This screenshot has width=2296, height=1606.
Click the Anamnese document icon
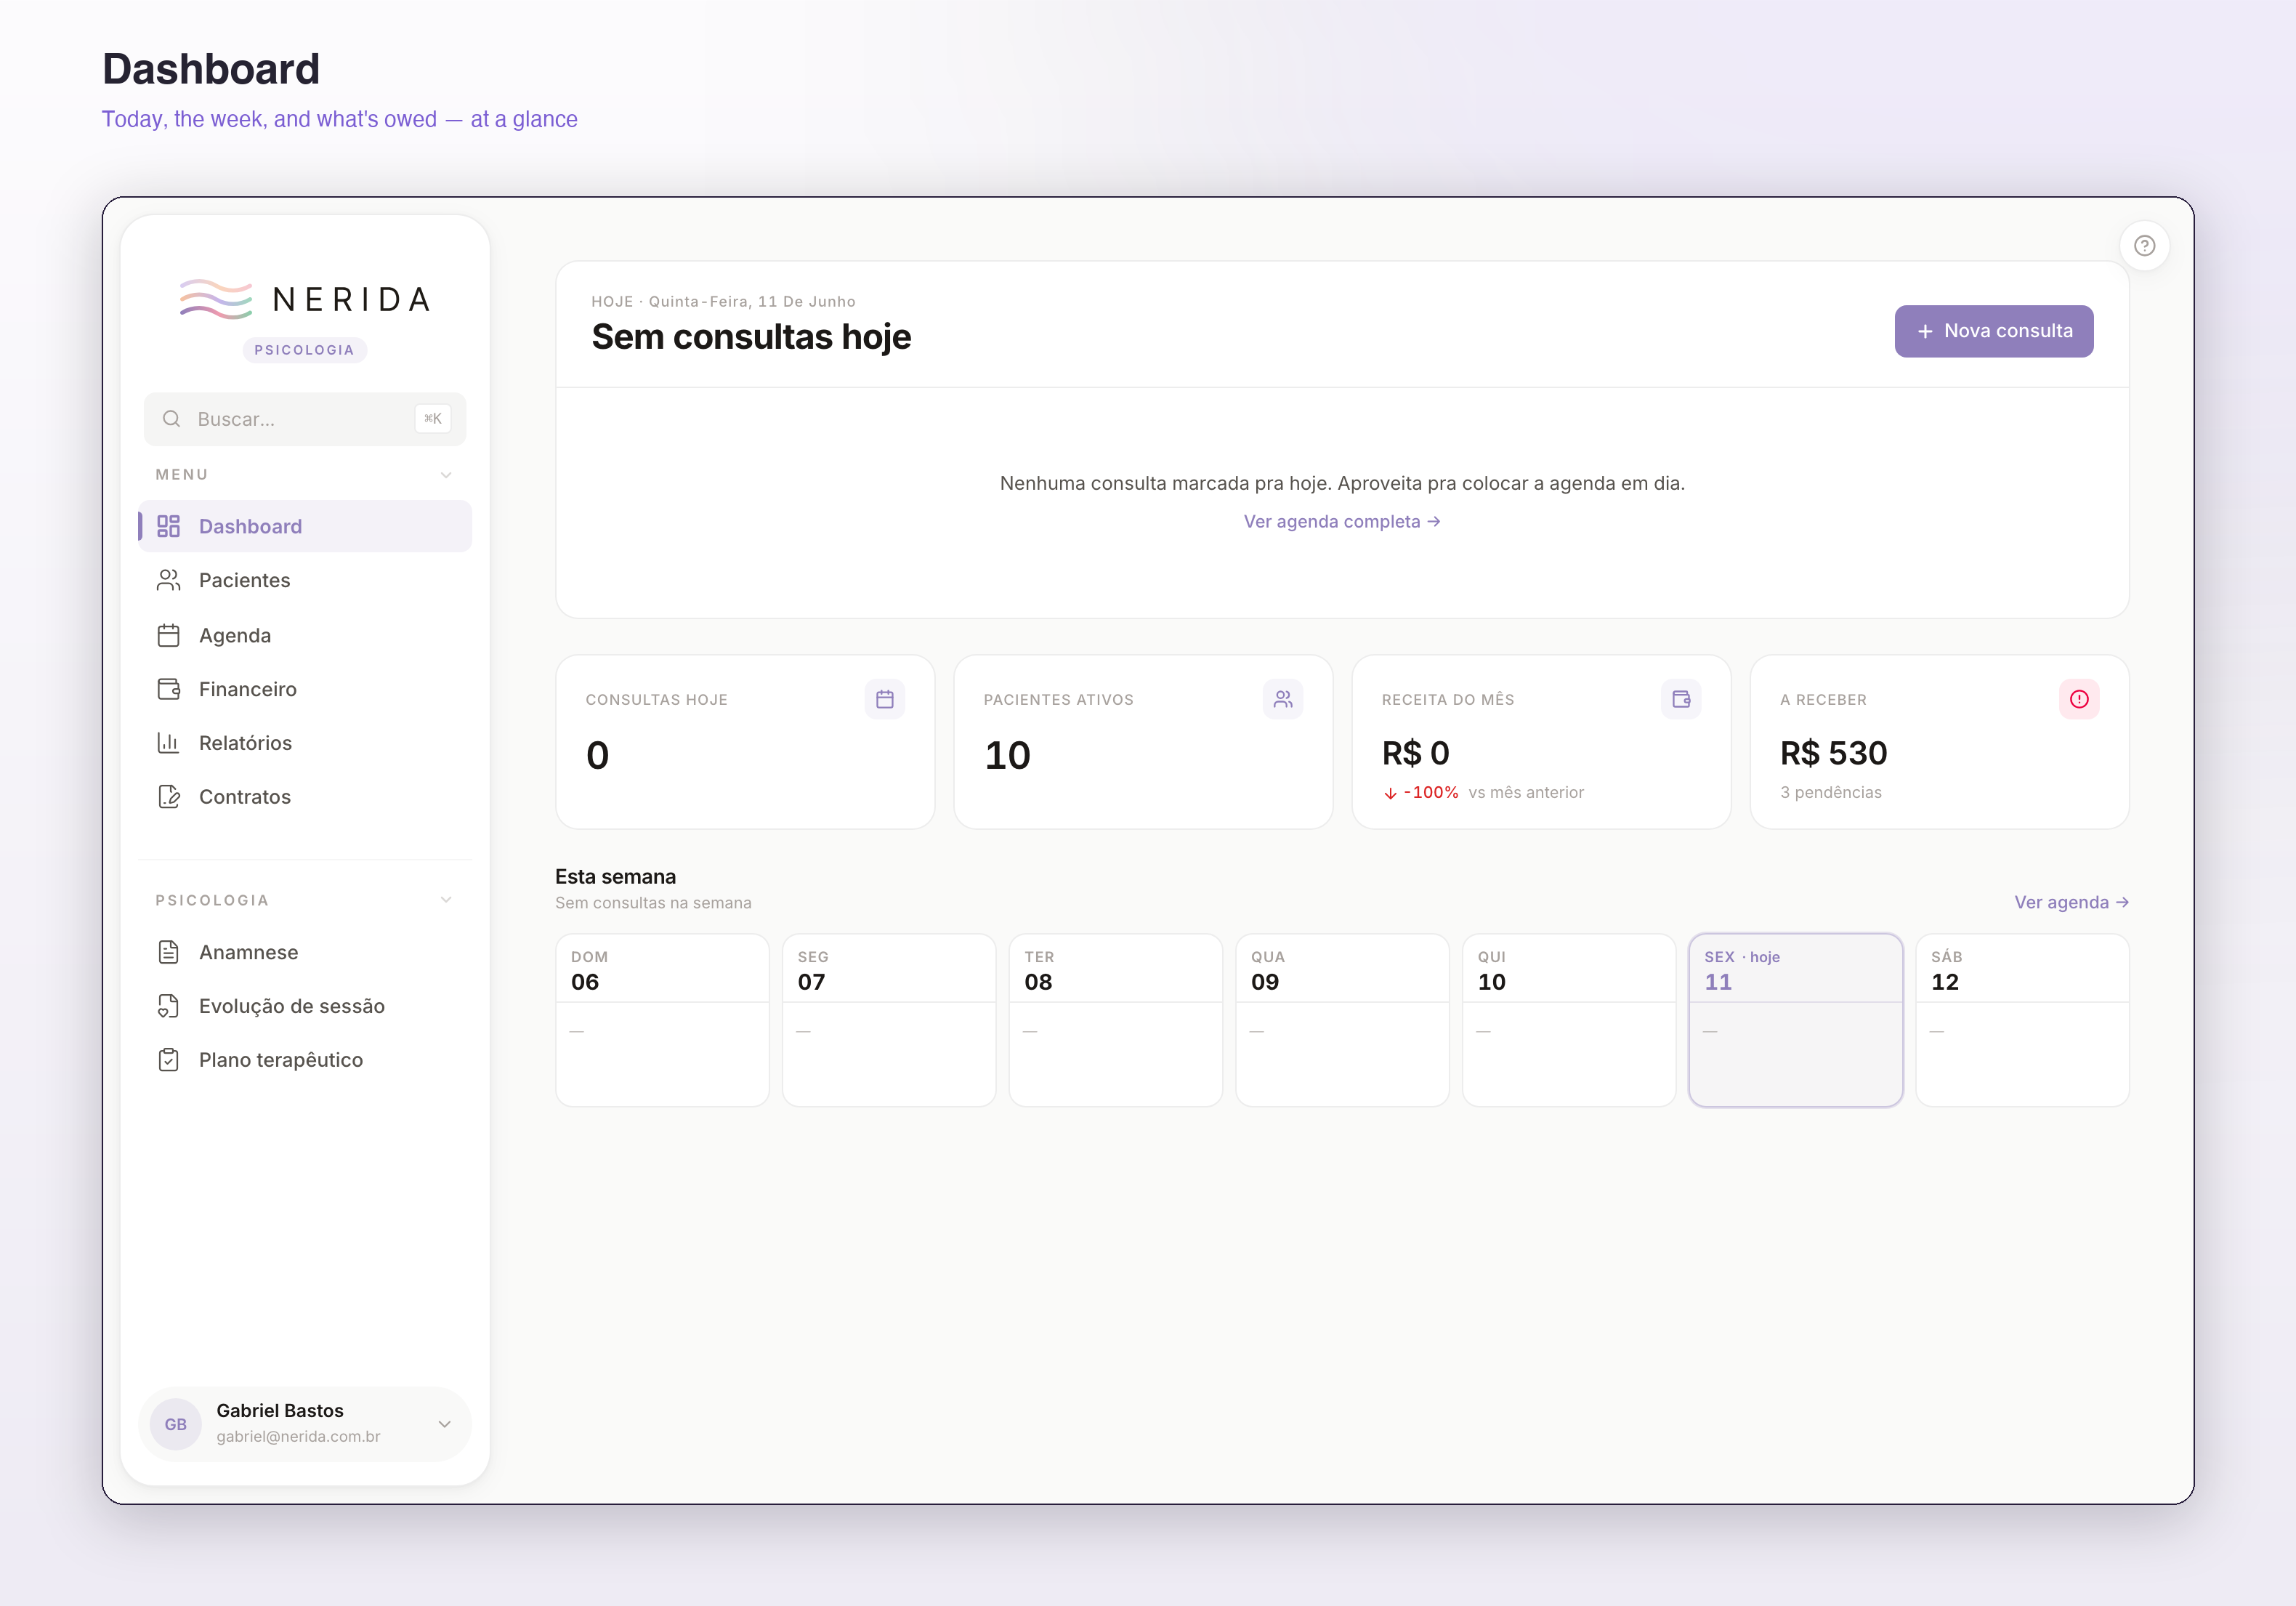[x=168, y=952]
